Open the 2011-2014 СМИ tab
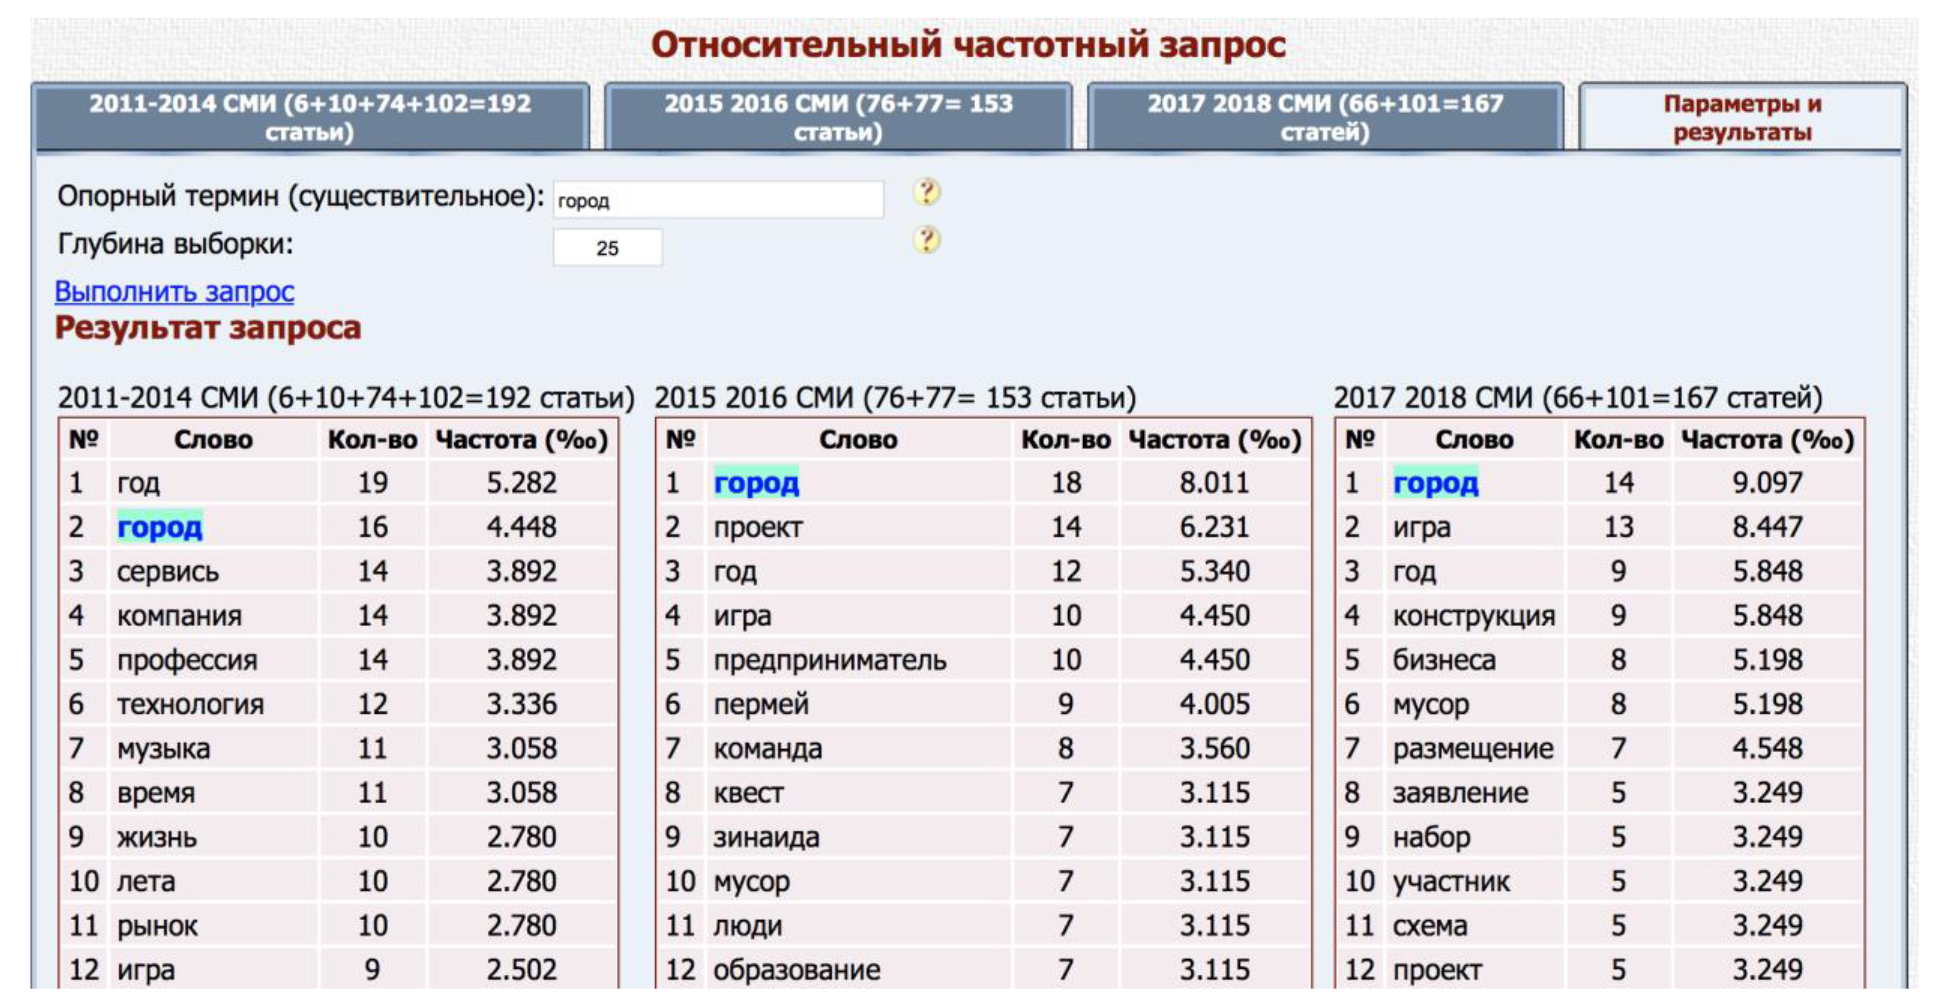This screenshot has height=1004, width=1950. tap(310, 117)
